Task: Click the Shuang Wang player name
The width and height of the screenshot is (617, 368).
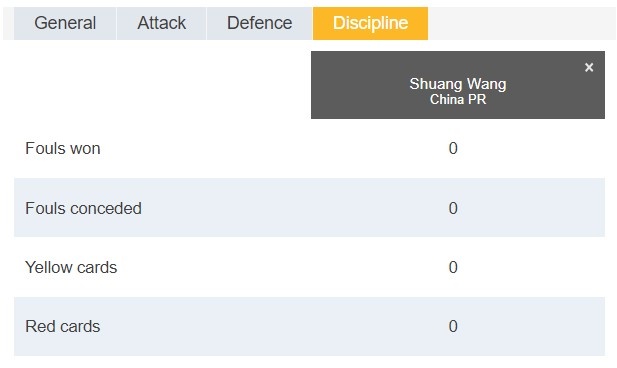Action: pyautogui.click(x=458, y=84)
